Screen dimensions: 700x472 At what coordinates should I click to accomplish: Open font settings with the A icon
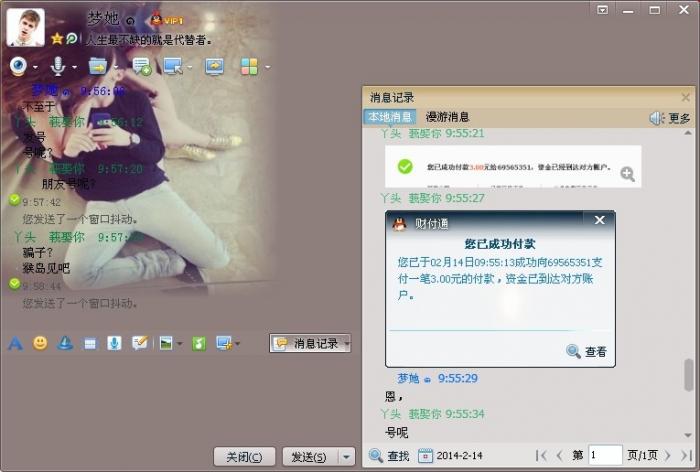16,343
